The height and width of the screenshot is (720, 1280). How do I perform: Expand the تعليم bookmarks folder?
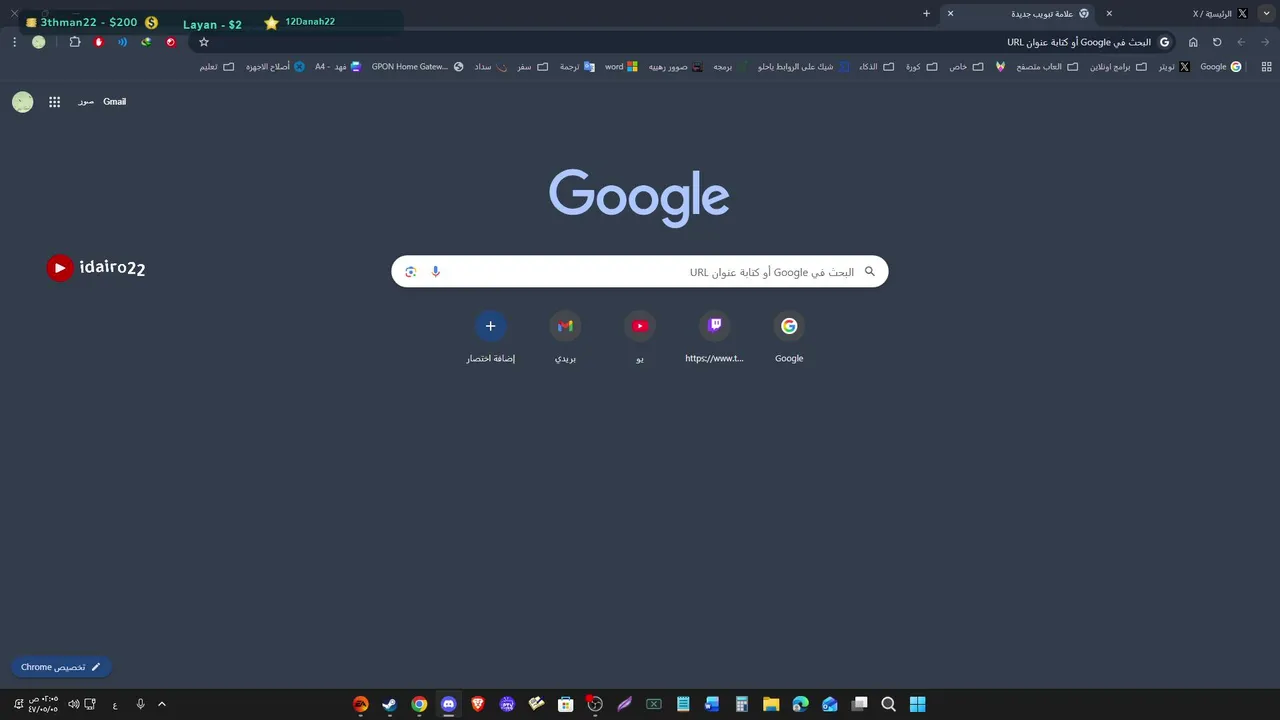(x=216, y=67)
